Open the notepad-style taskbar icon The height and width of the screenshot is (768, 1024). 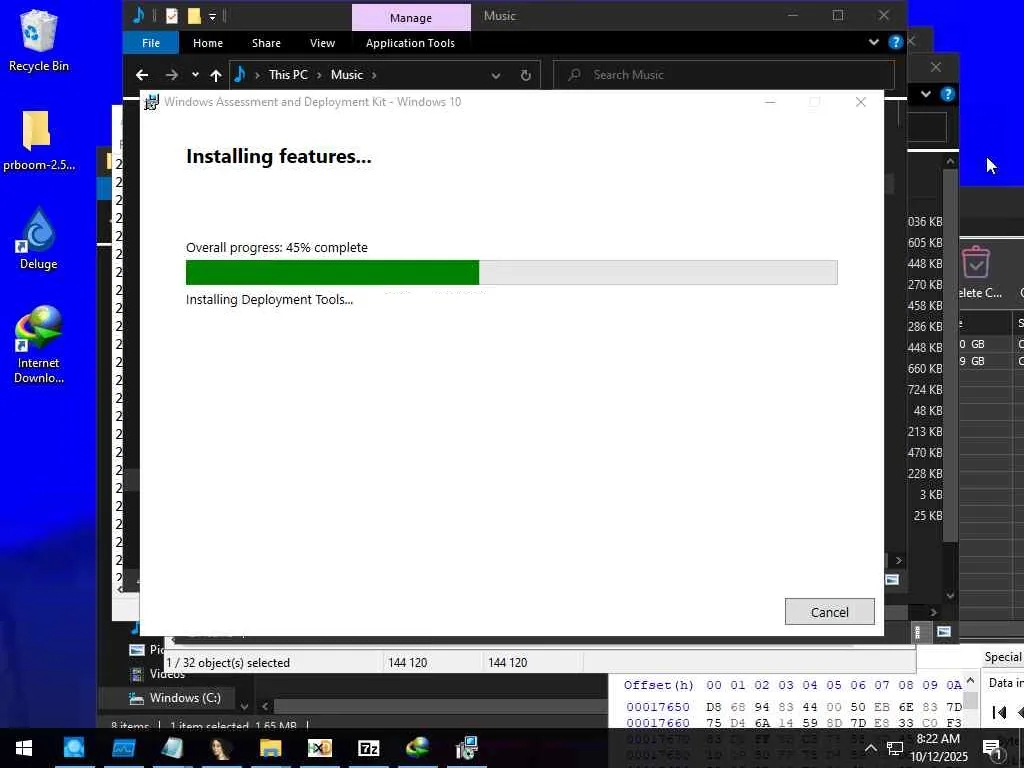click(172, 748)
